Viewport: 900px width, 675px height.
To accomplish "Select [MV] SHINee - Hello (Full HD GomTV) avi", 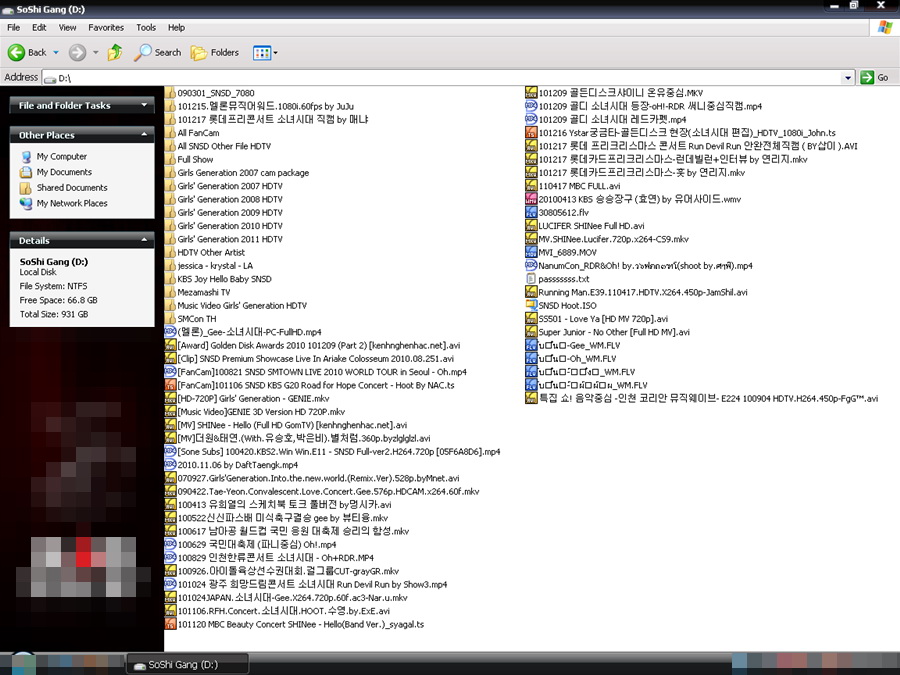I will click(x=292, y=425).
